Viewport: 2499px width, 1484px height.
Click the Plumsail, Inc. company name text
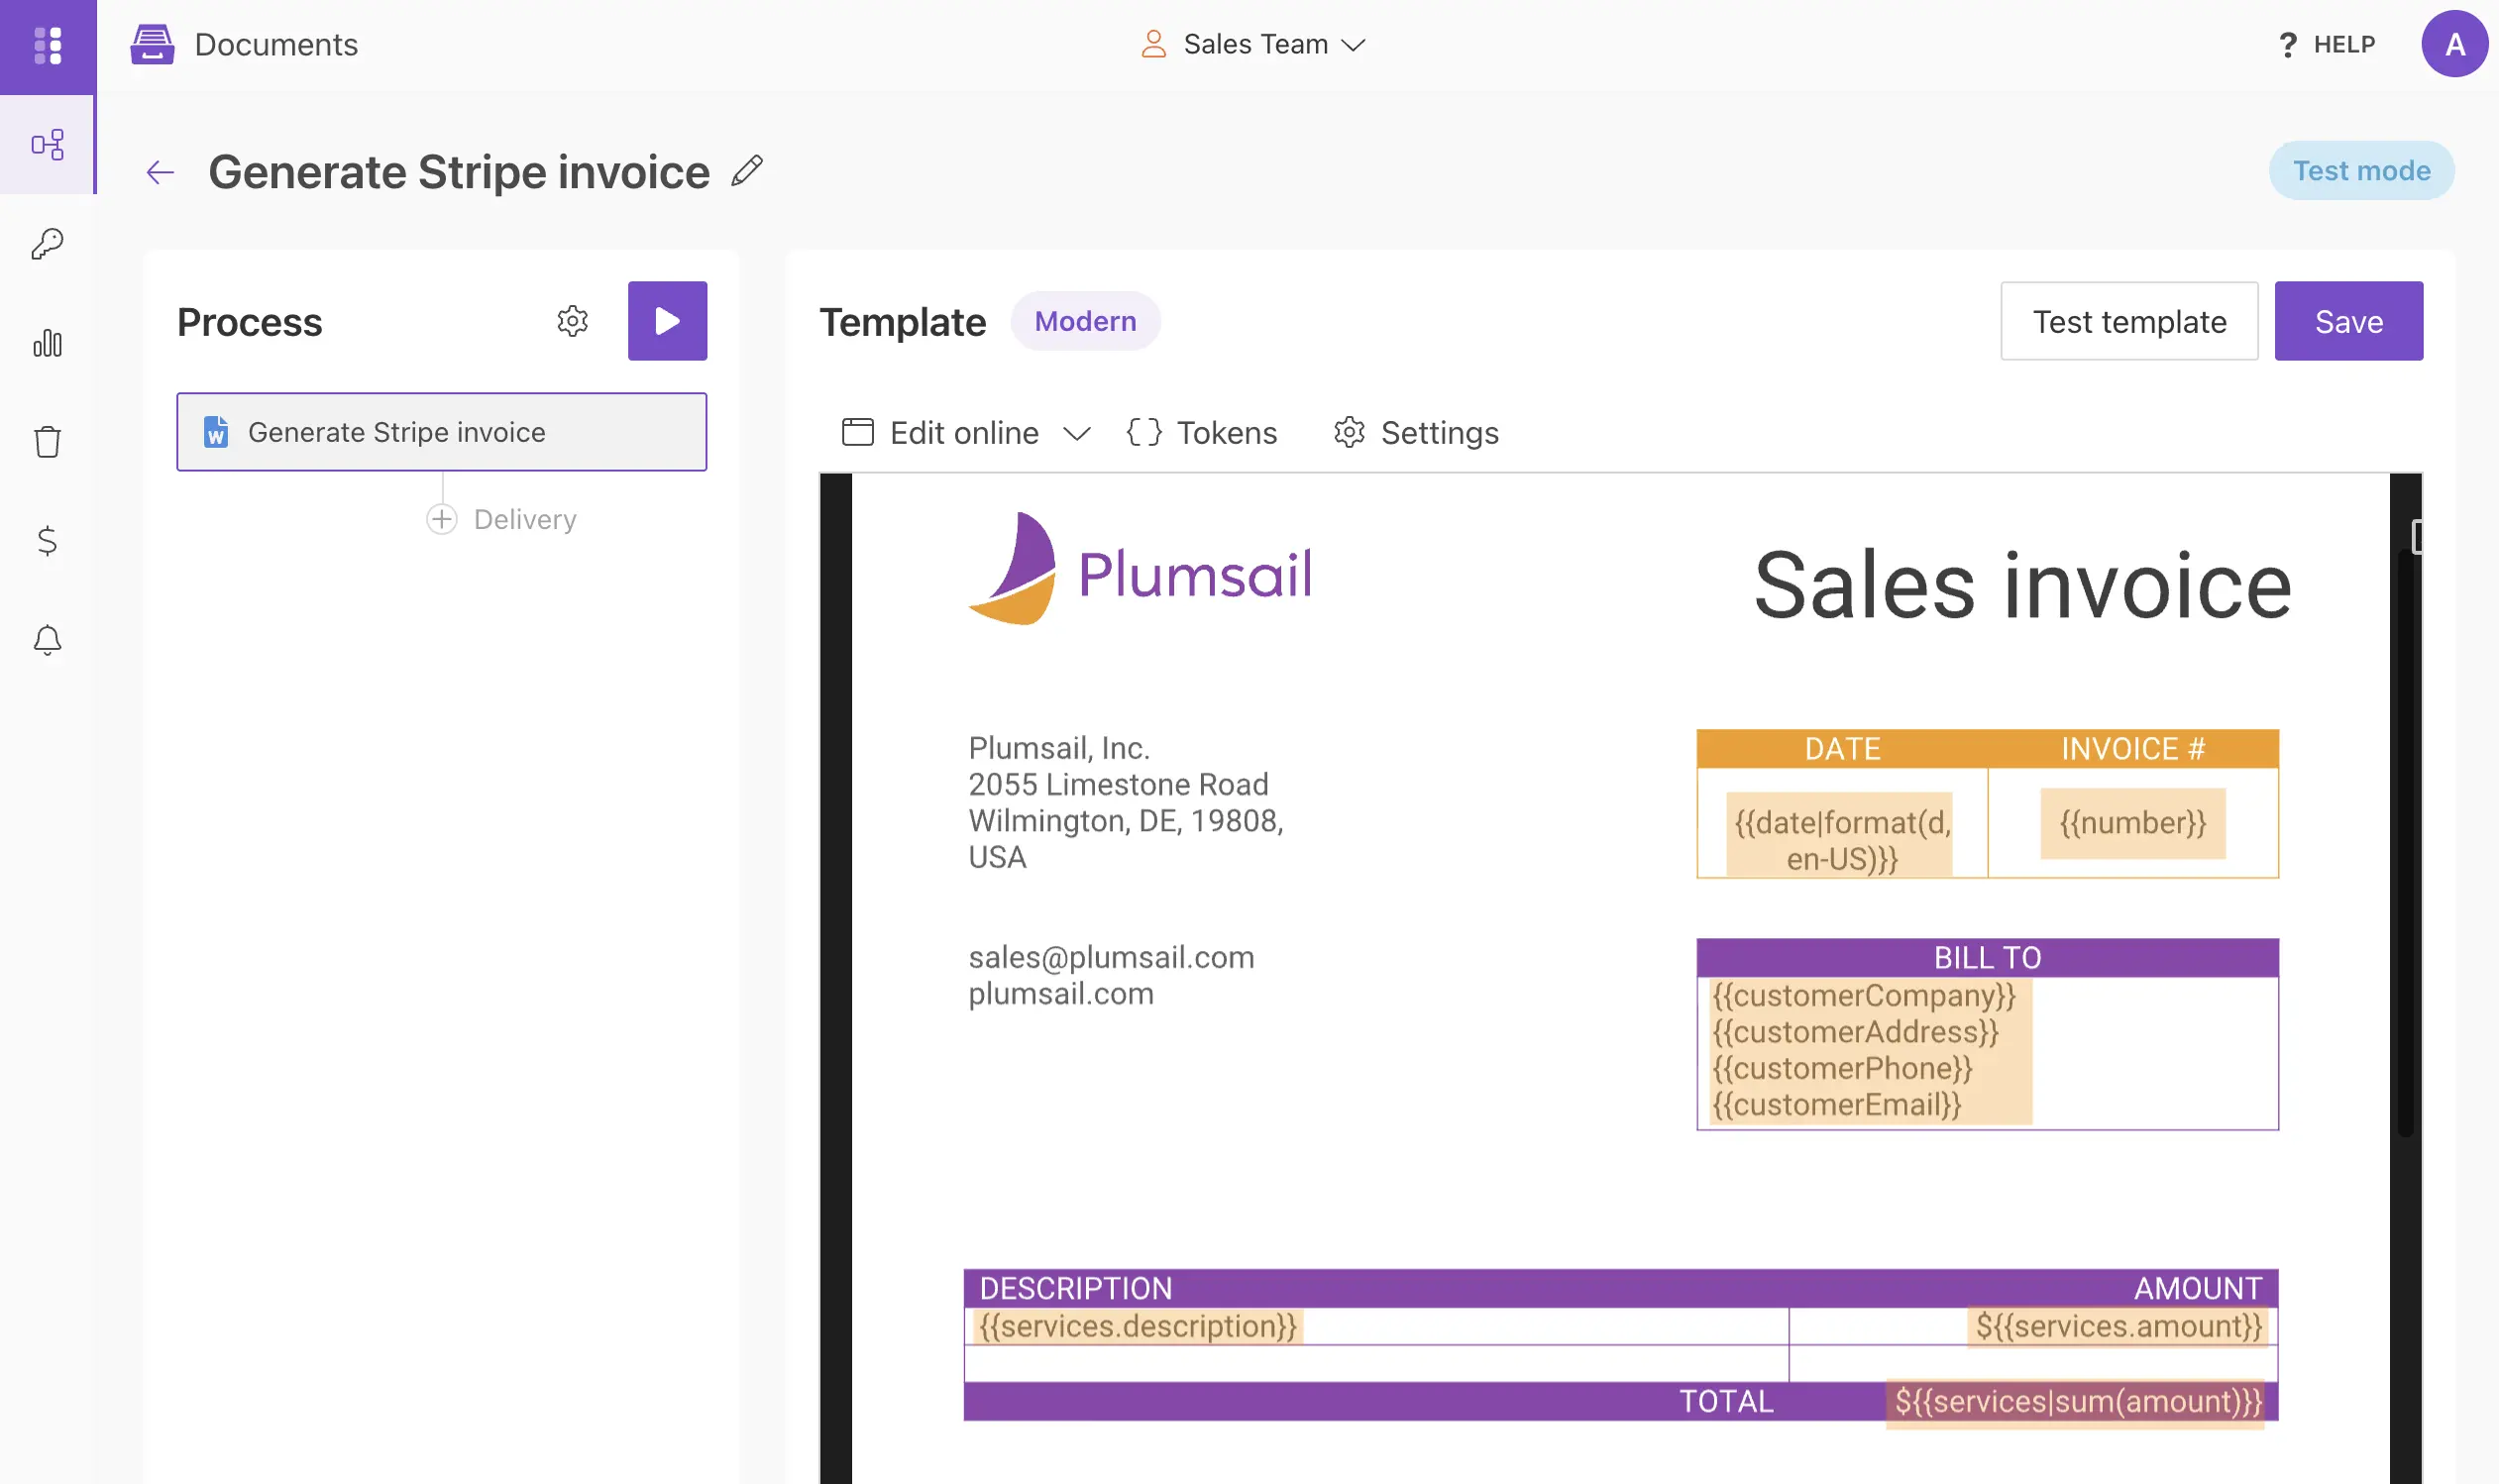(1059, 748)
